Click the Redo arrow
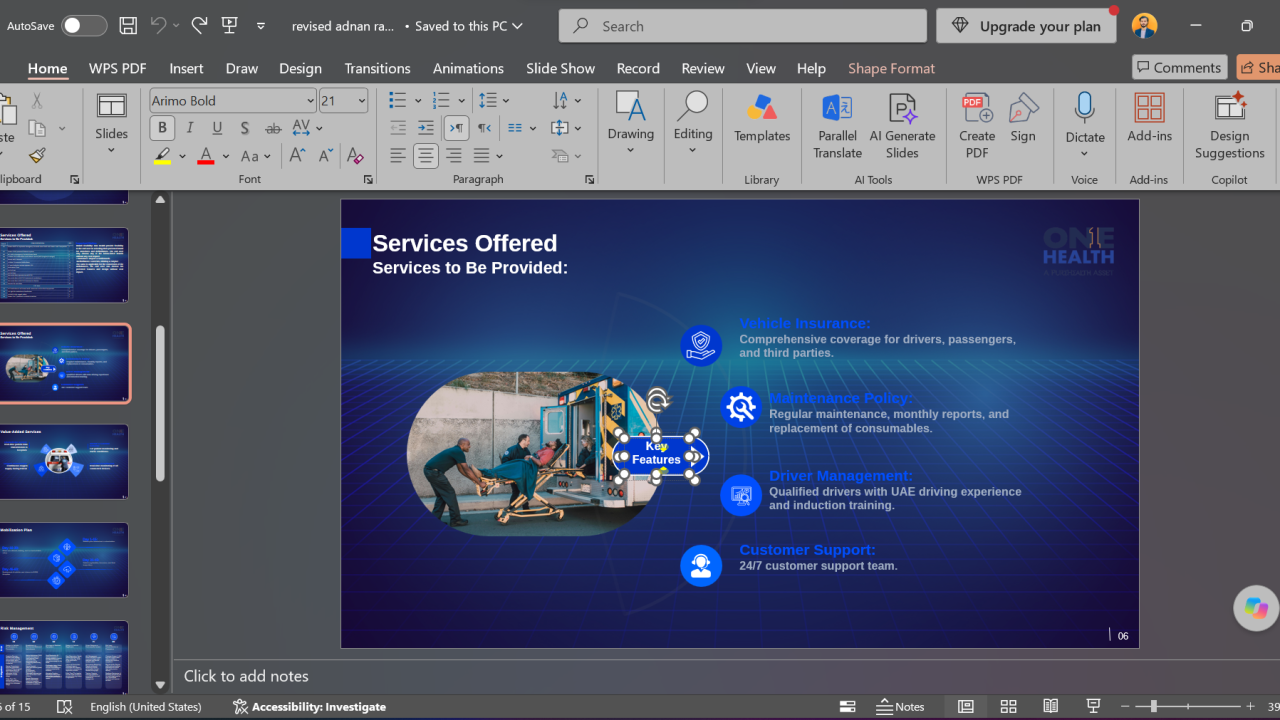The image size is (1280, 720). 199,26
